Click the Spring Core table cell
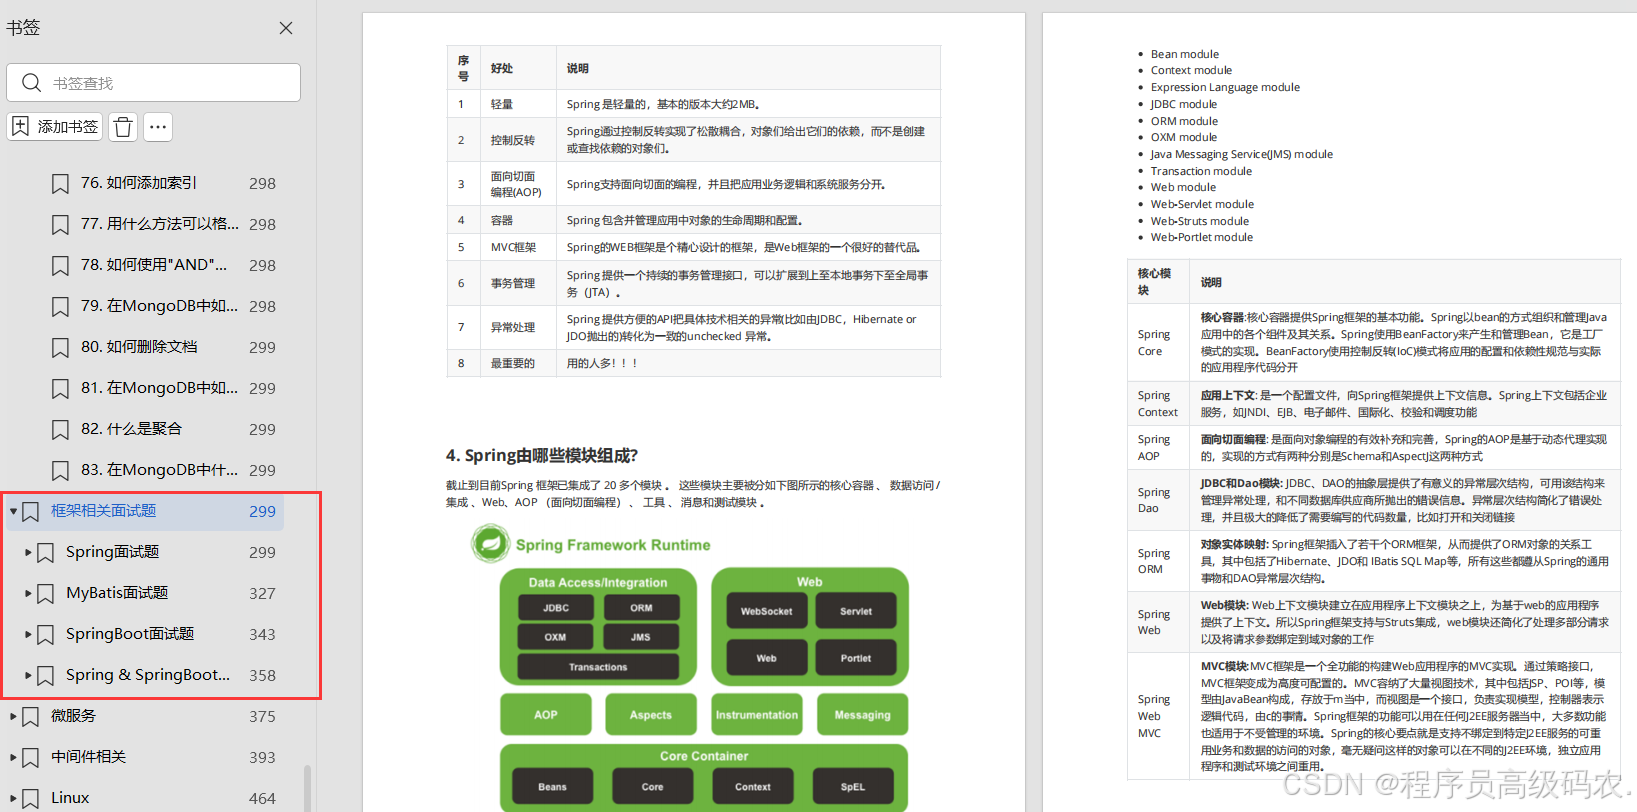 coord(1158,343)
